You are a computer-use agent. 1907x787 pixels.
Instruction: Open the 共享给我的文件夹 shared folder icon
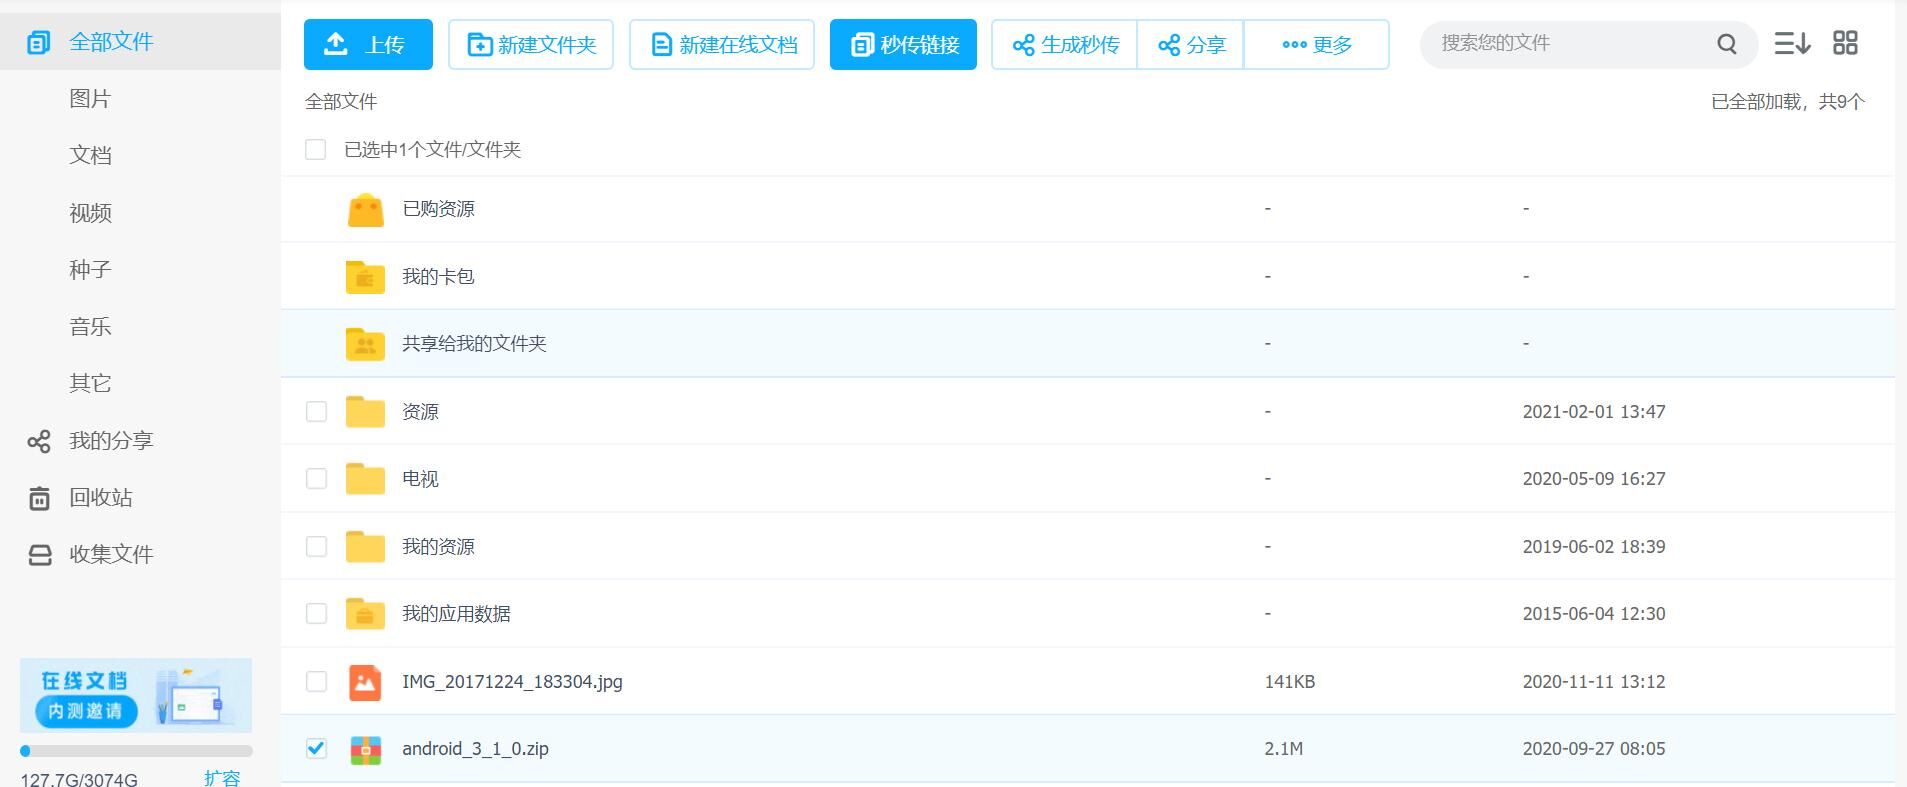point(365,344)
